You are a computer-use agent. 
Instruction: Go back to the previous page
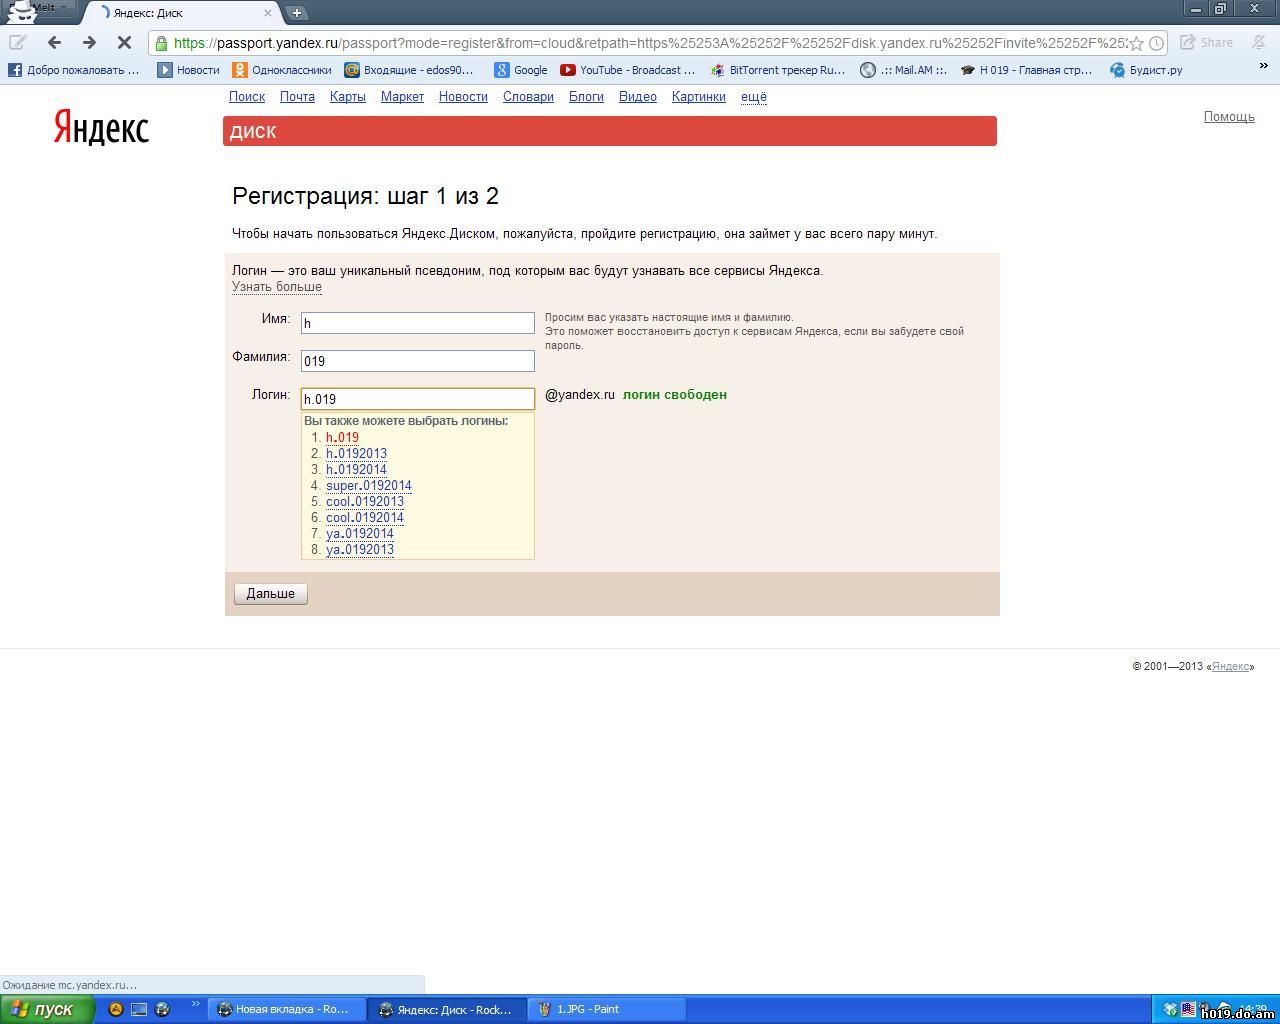[54, 42]
